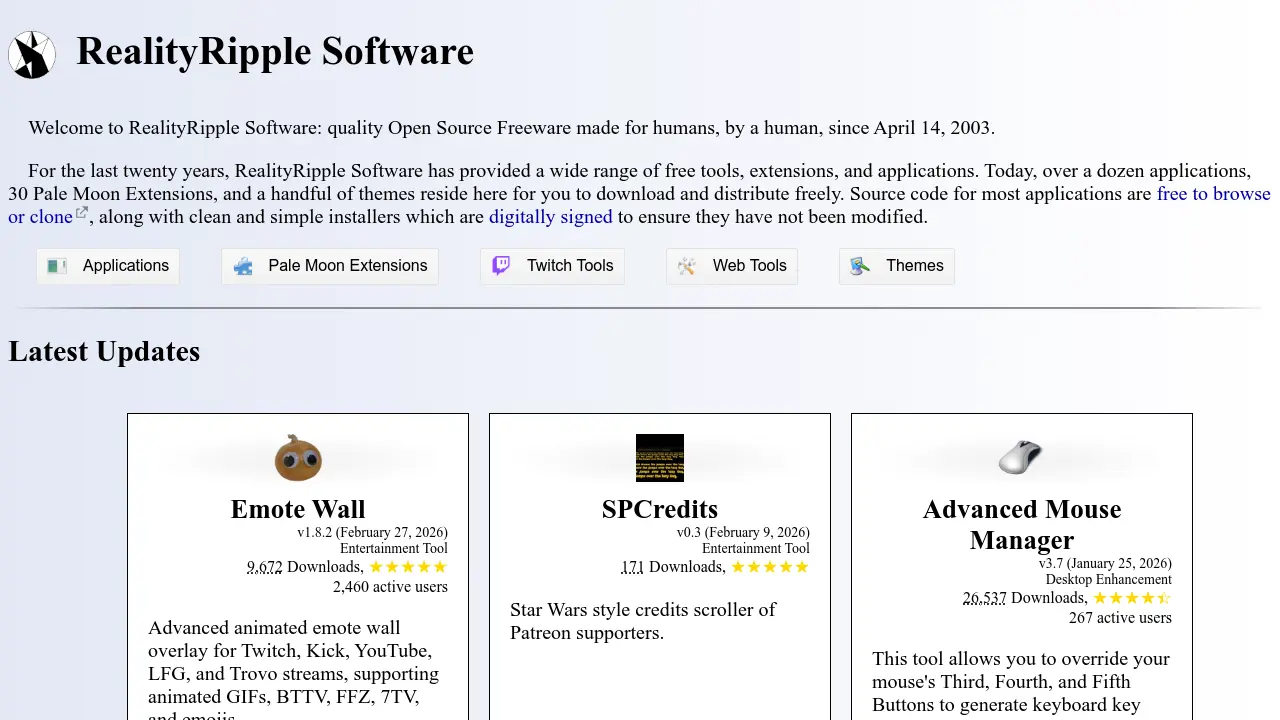This screenshot has height=720, width=1280.
Task: Click the external link icon after 'clone'
Action: pyautogui.click(x=82, y=212)
